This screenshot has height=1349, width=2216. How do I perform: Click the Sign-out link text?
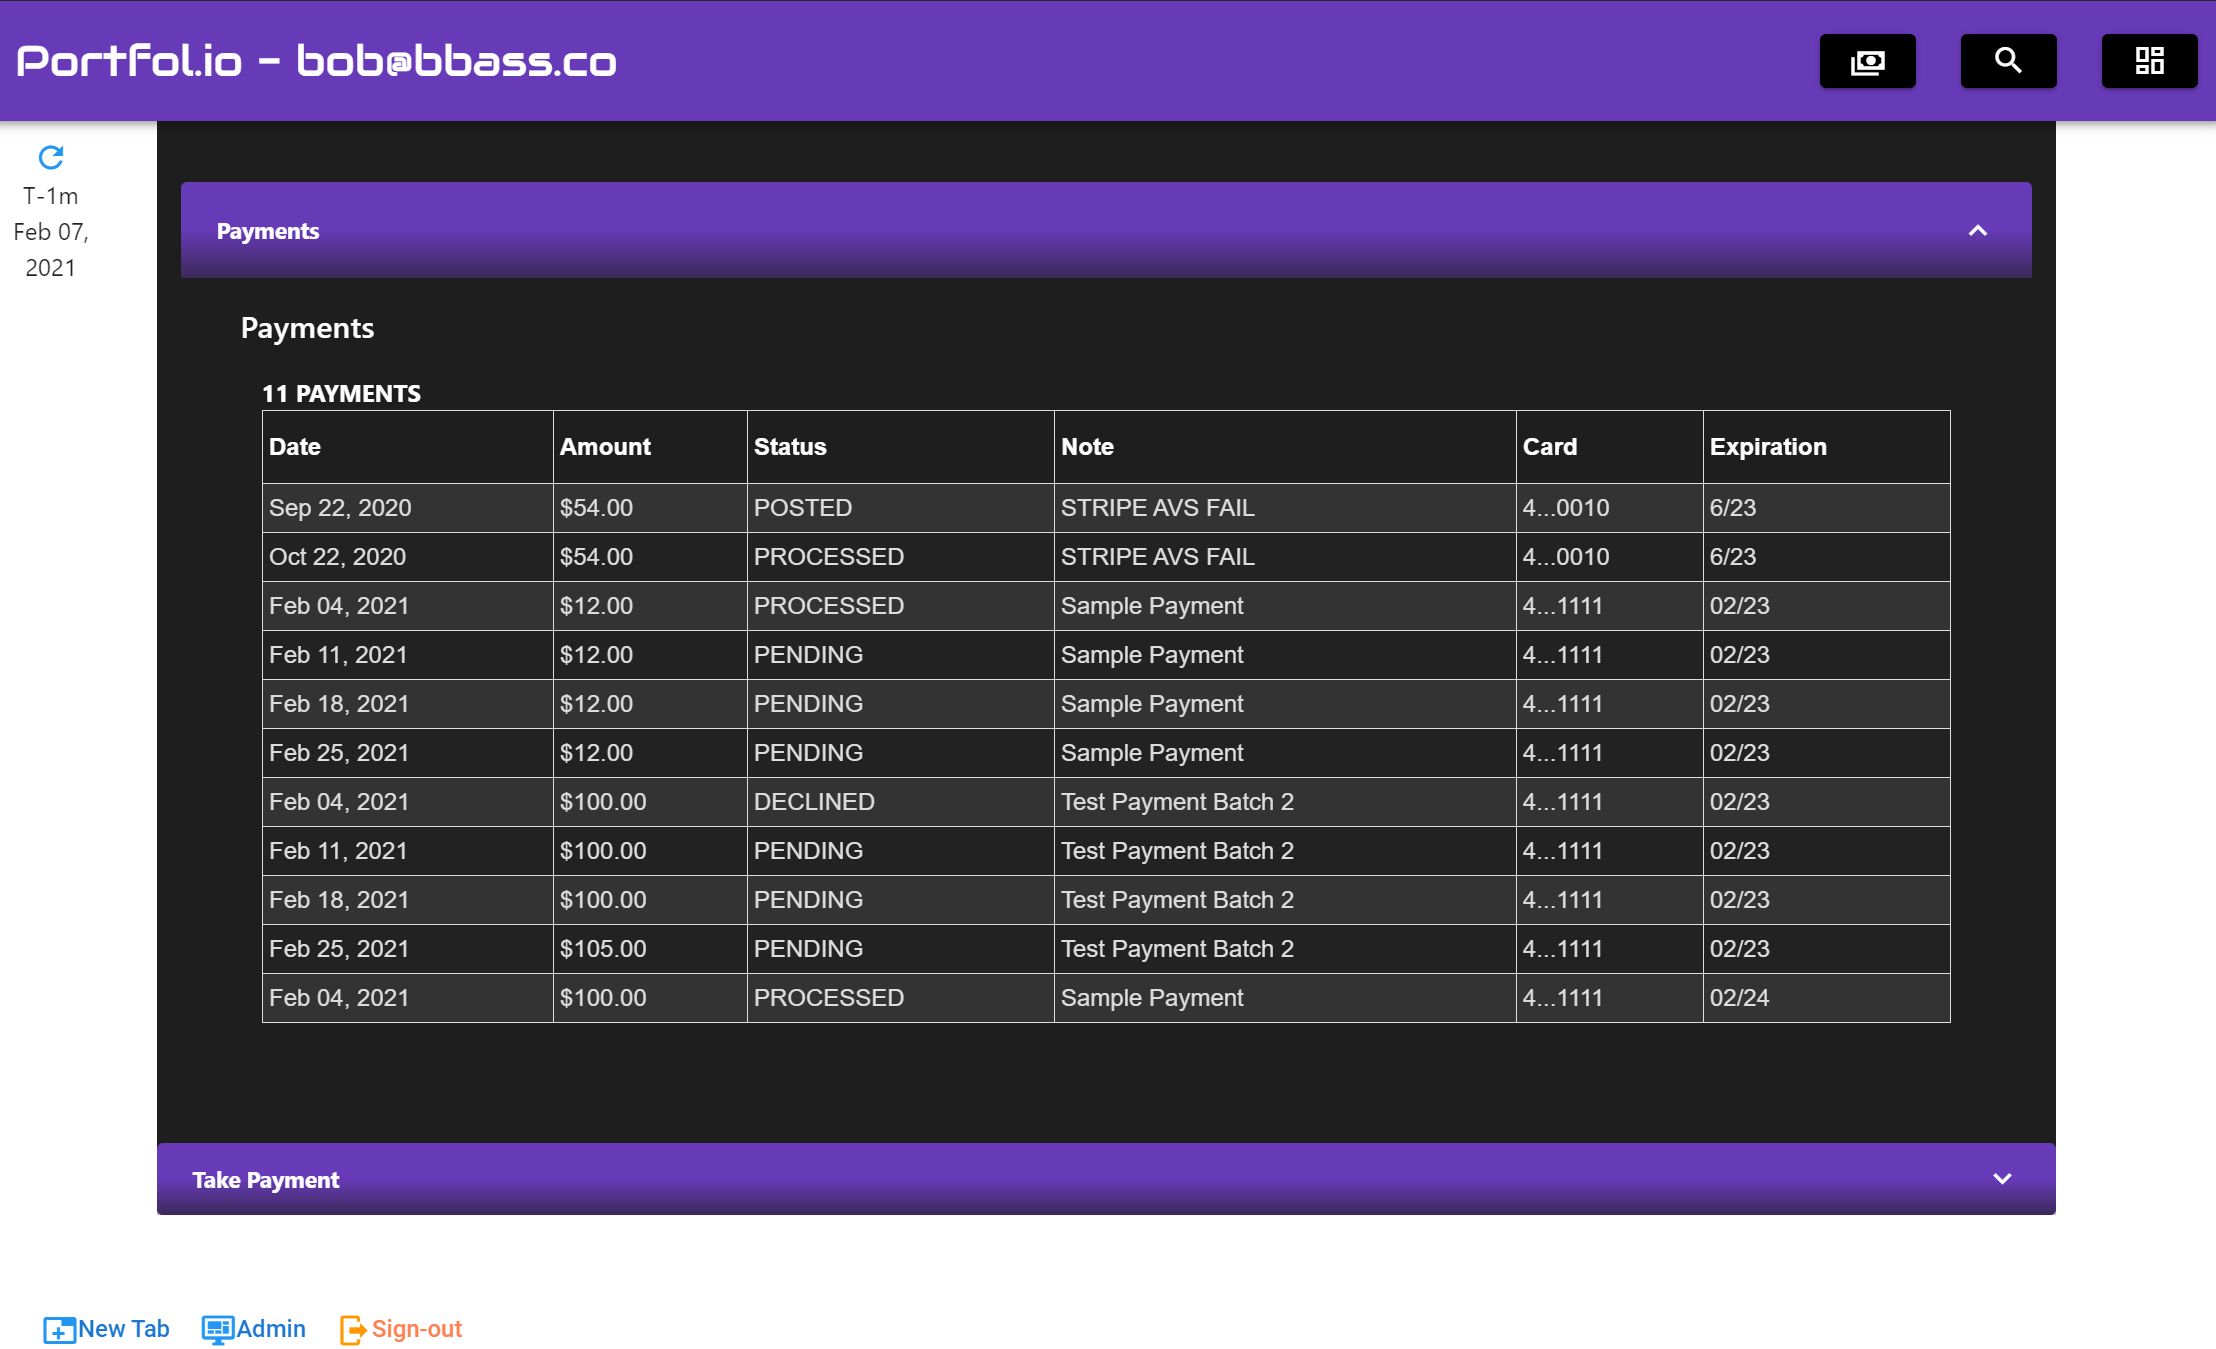coord(417,1329)
